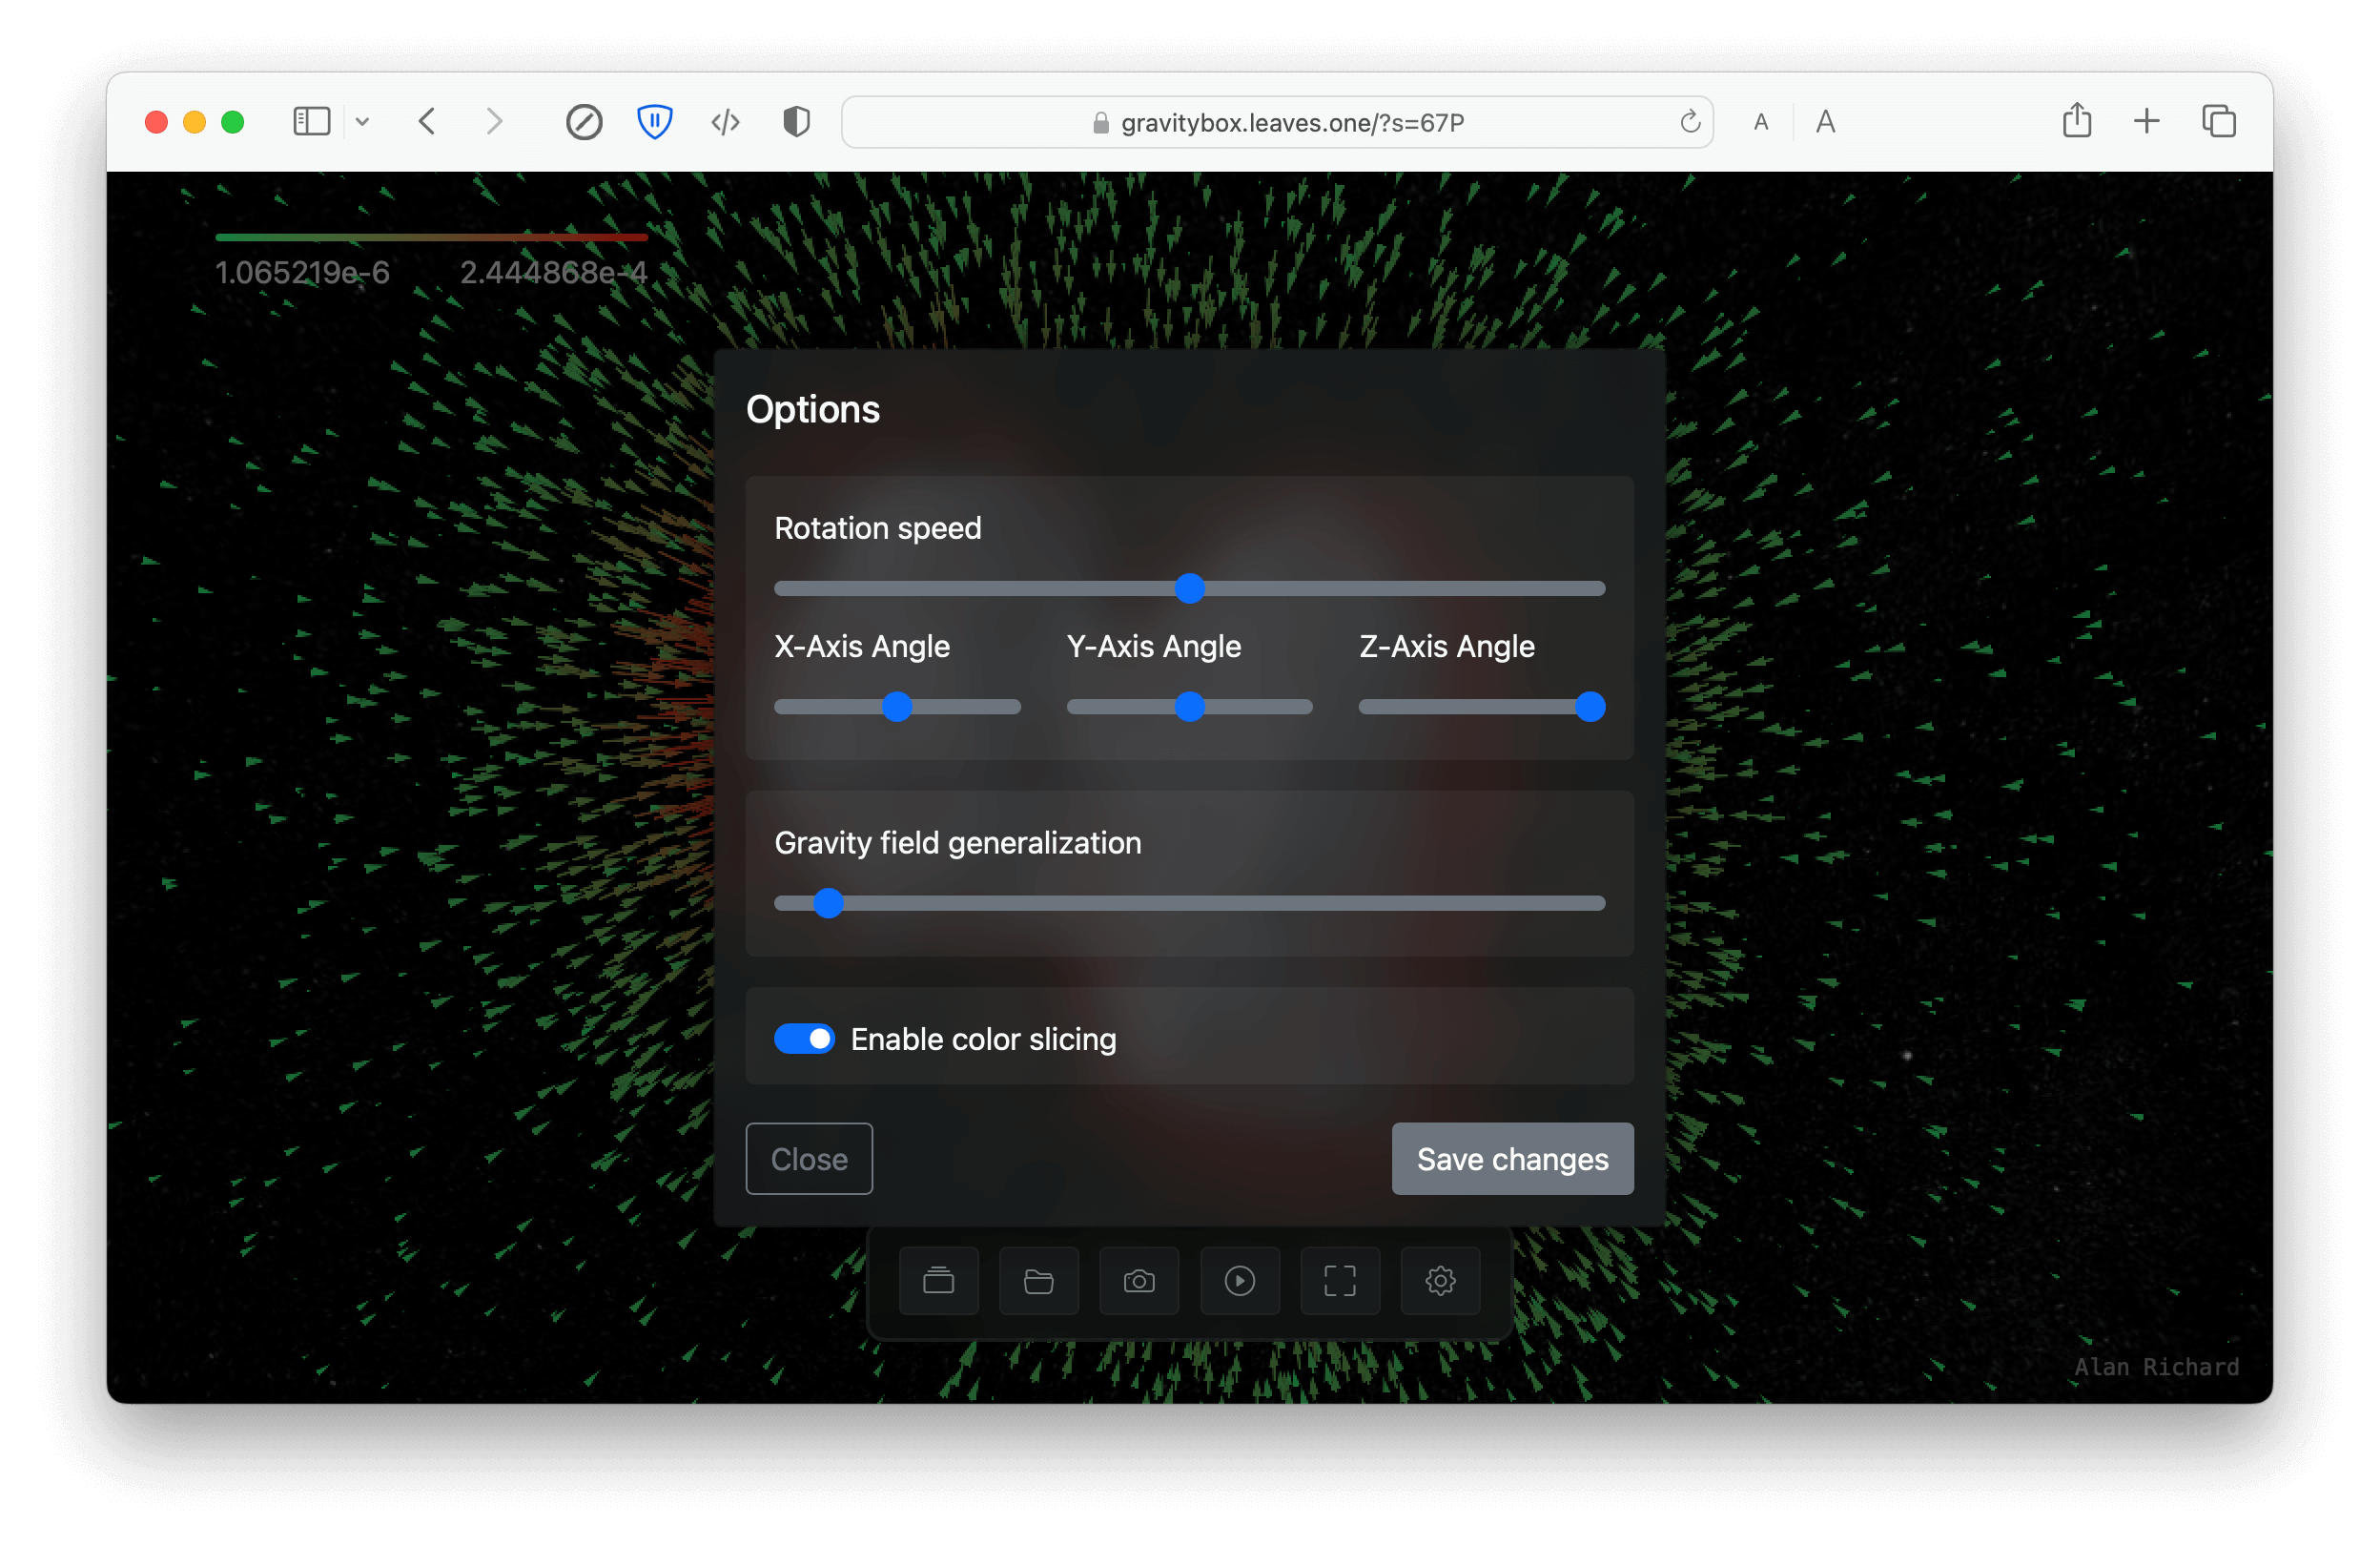2380x1545 pixels.
Task: Click the play simulation icon
Action: pyautogui.click(x=1239, y=1281)
